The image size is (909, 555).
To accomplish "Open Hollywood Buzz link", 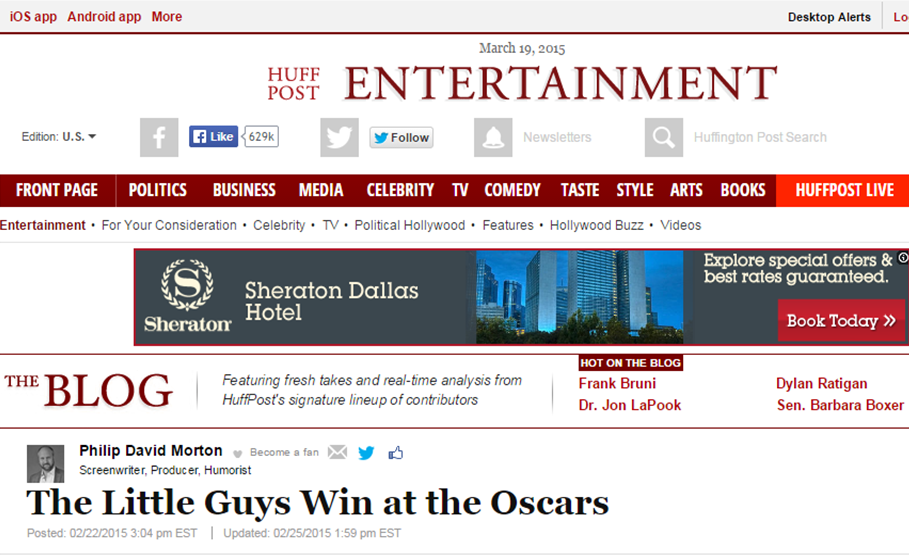I will pyautogui.click(x=597, y=225).
